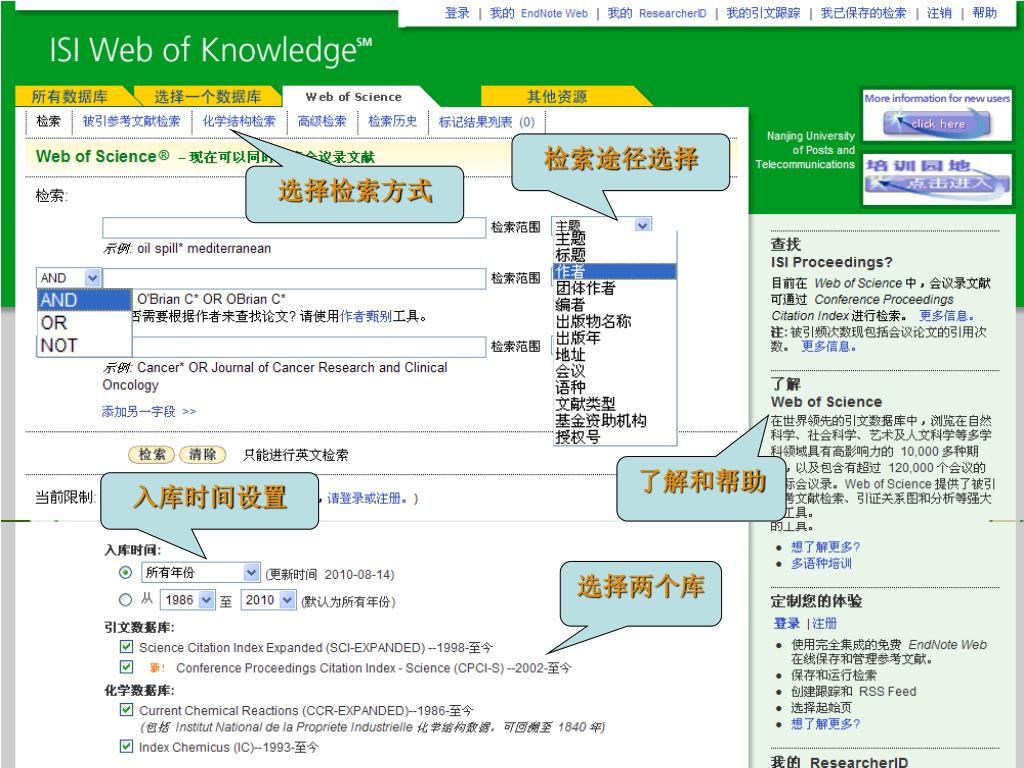Open 我已保存的检索 link
1024x768 pixels.
pyautogui.click(x=863, y=12)
